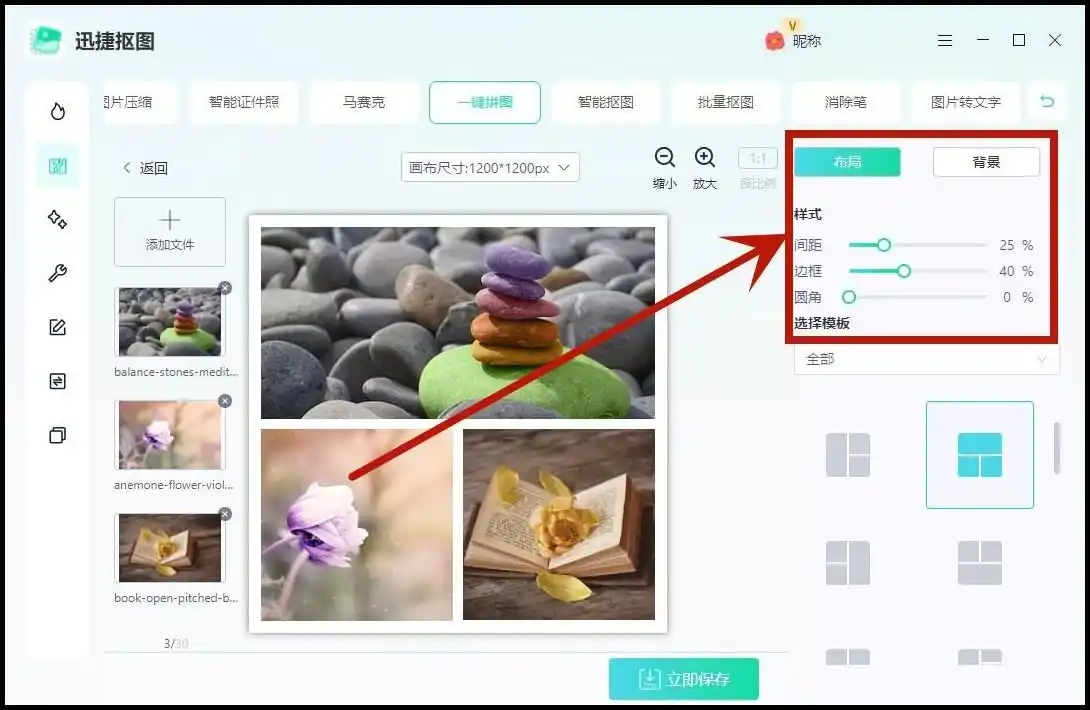Select the wrench tool icon in sidebar
The width and height of the screenshot is (1090, 710).
[x=58, y=274]
